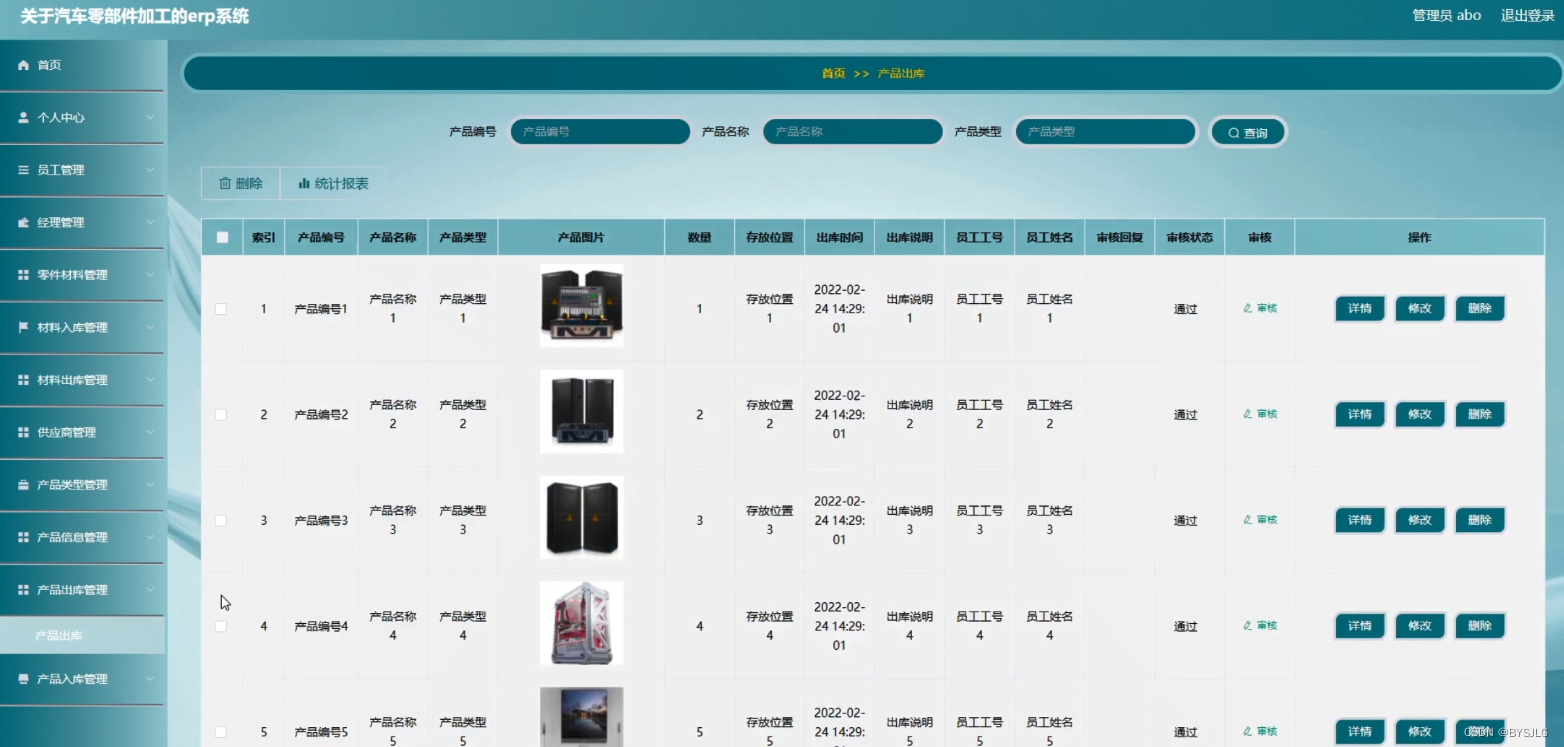1564x747 pixels.
Task: Tick the checkbox for row 产品编号3
Action: [x=221, y=521]
